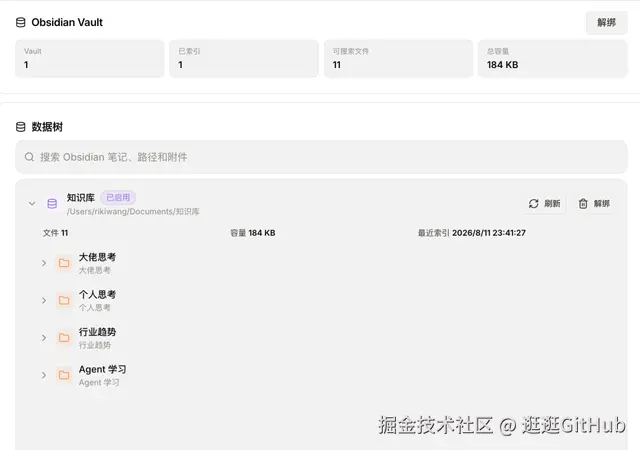Click the 可搜索文件 stat card

[x=398, y=58]
